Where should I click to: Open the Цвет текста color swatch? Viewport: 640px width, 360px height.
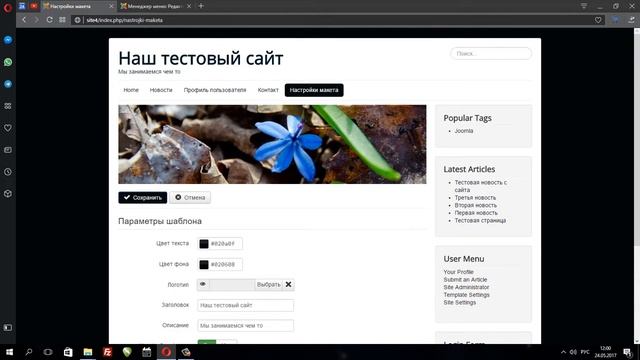[204, 244]
